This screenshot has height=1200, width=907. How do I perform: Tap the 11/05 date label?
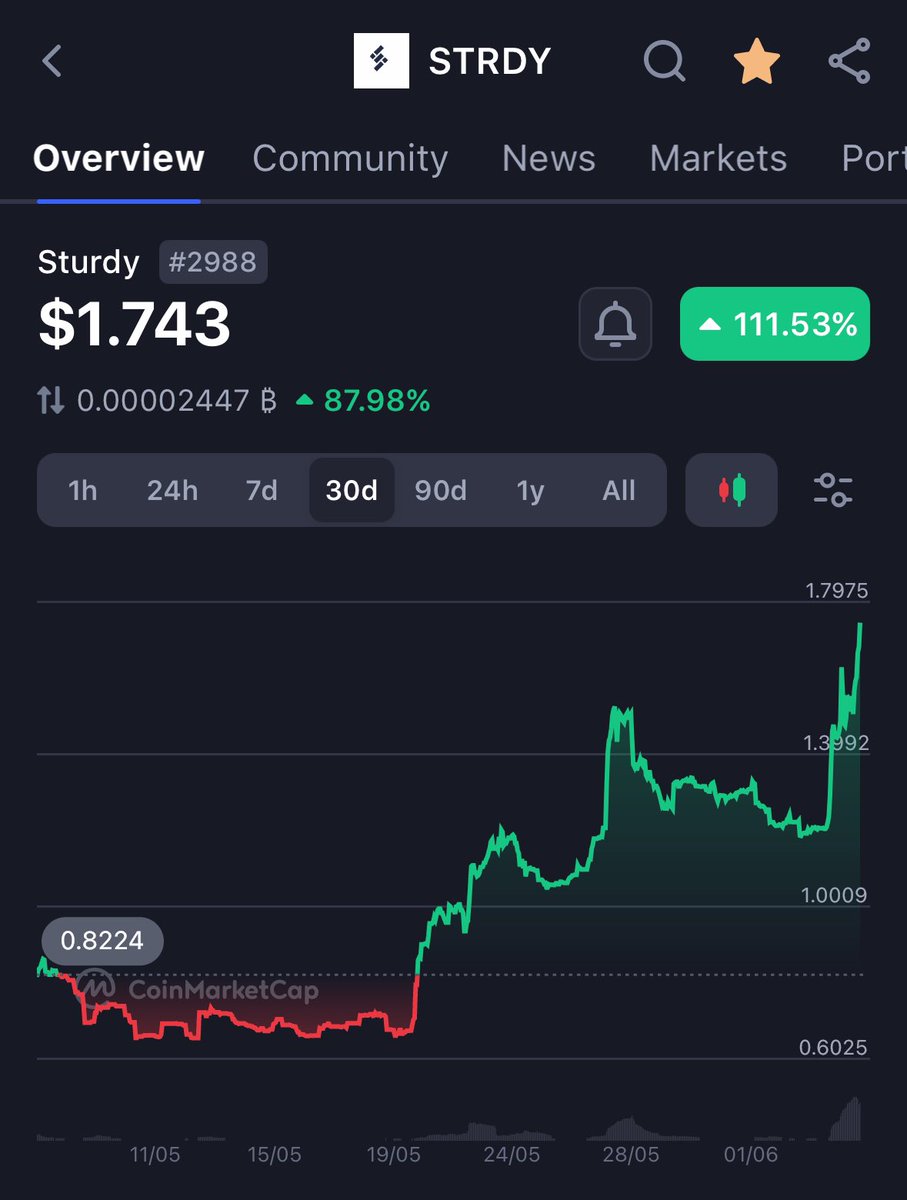point(155,1154)
